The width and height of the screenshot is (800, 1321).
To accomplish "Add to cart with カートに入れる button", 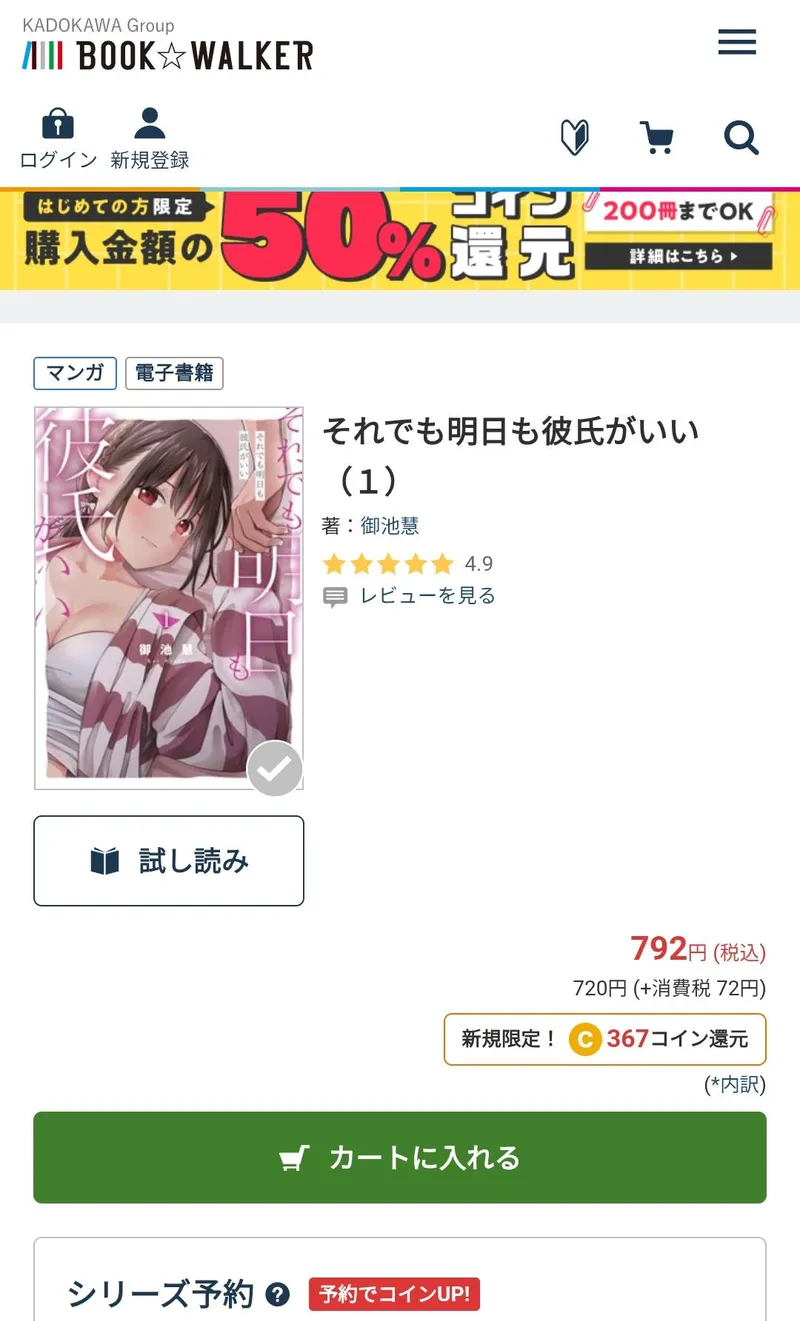I will point(400,1157).
